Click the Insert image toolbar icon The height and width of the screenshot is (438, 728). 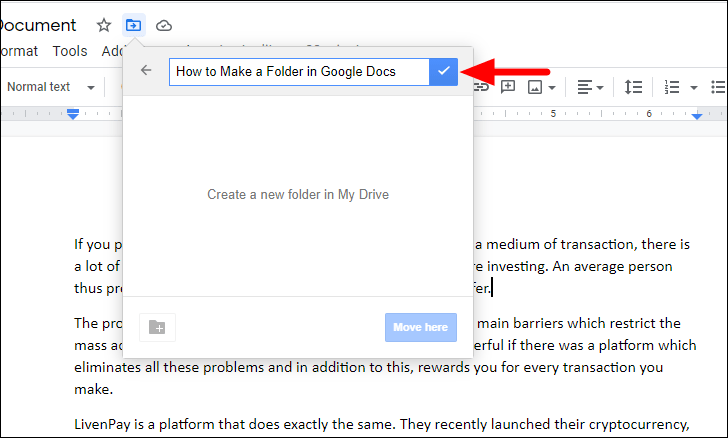tap(535, 87)
